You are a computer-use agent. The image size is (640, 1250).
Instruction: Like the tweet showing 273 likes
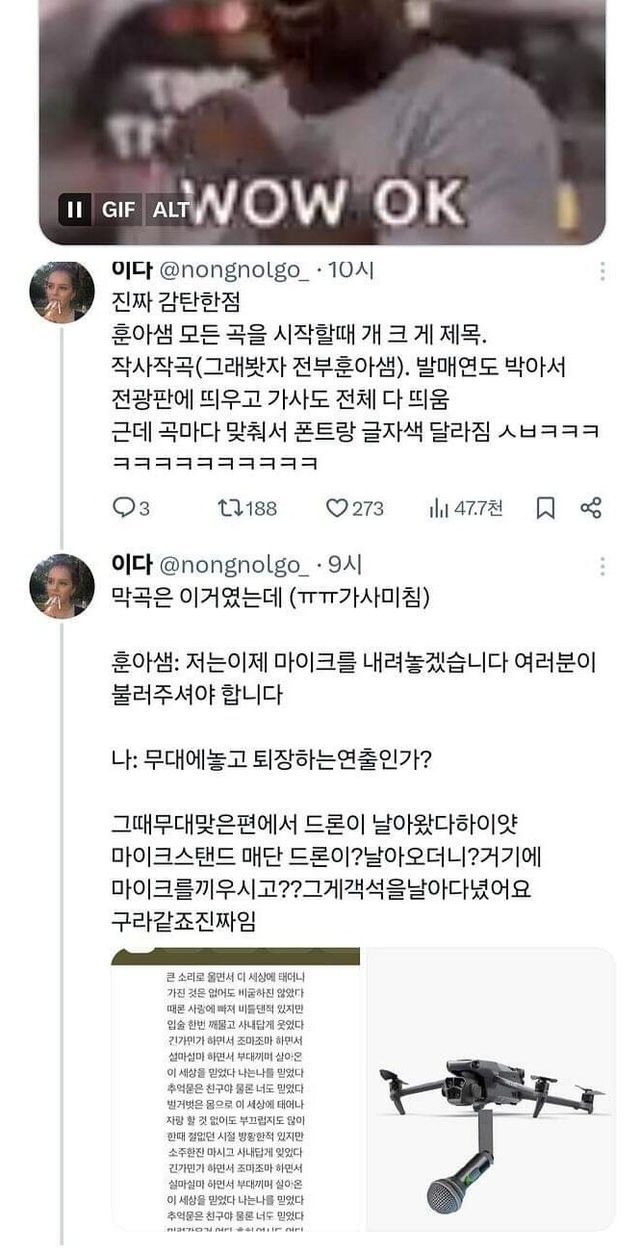pyautogui.click(x=337, y=508)
